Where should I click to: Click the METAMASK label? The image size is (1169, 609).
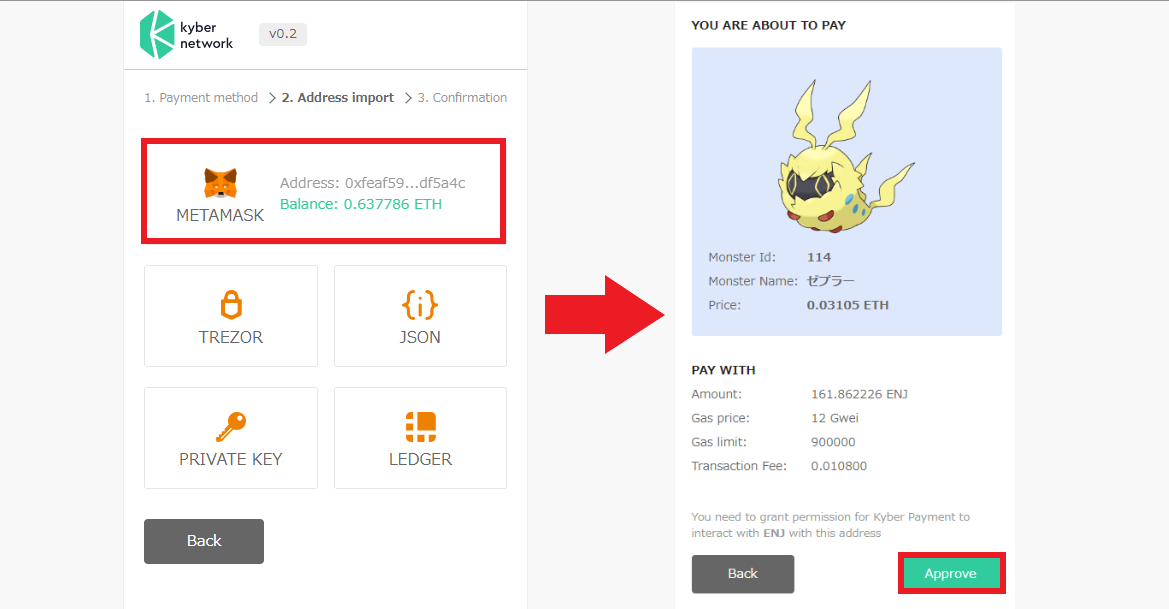pos(220,215)
